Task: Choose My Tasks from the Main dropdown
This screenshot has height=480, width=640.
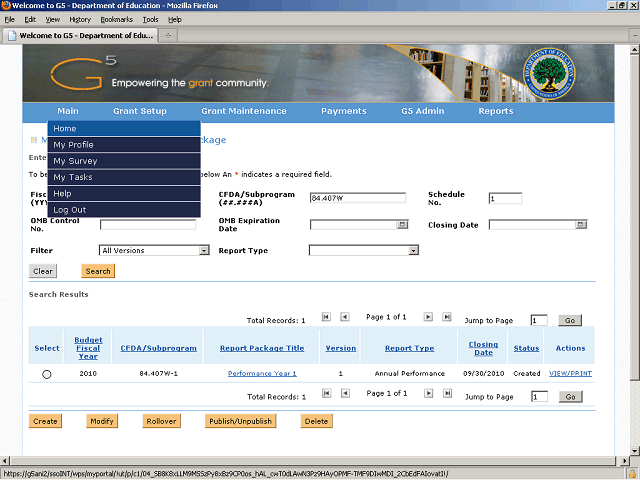Action: tap(124, 178)
